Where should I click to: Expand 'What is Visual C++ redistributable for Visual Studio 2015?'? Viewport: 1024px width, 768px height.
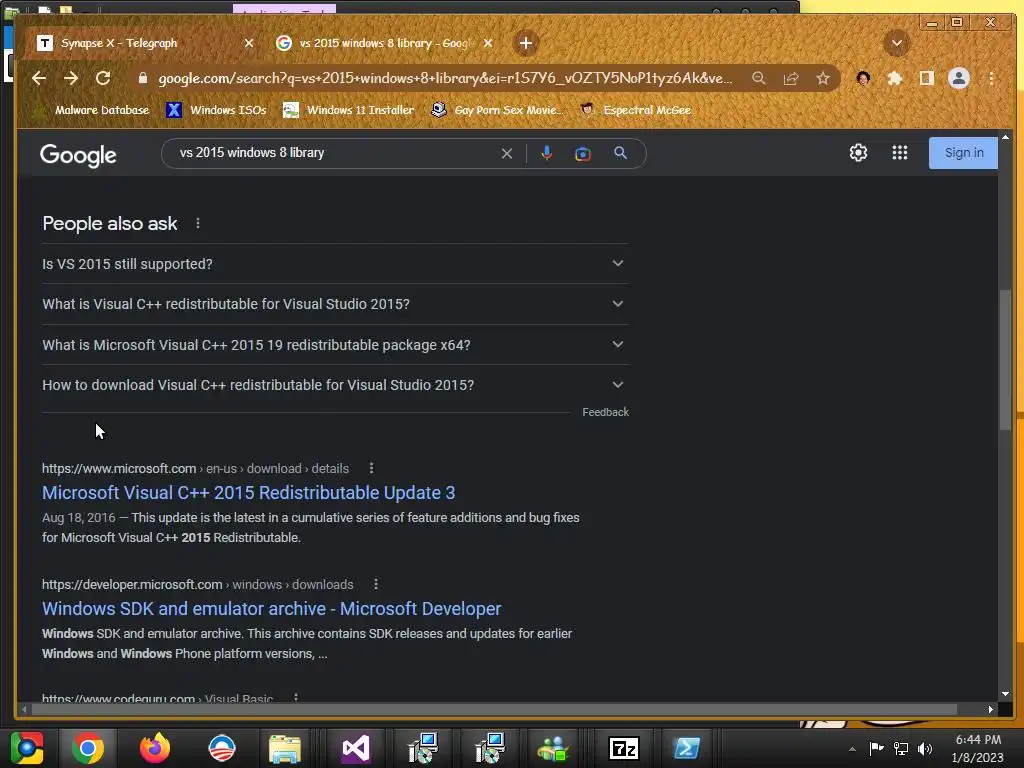coord(335,304)
